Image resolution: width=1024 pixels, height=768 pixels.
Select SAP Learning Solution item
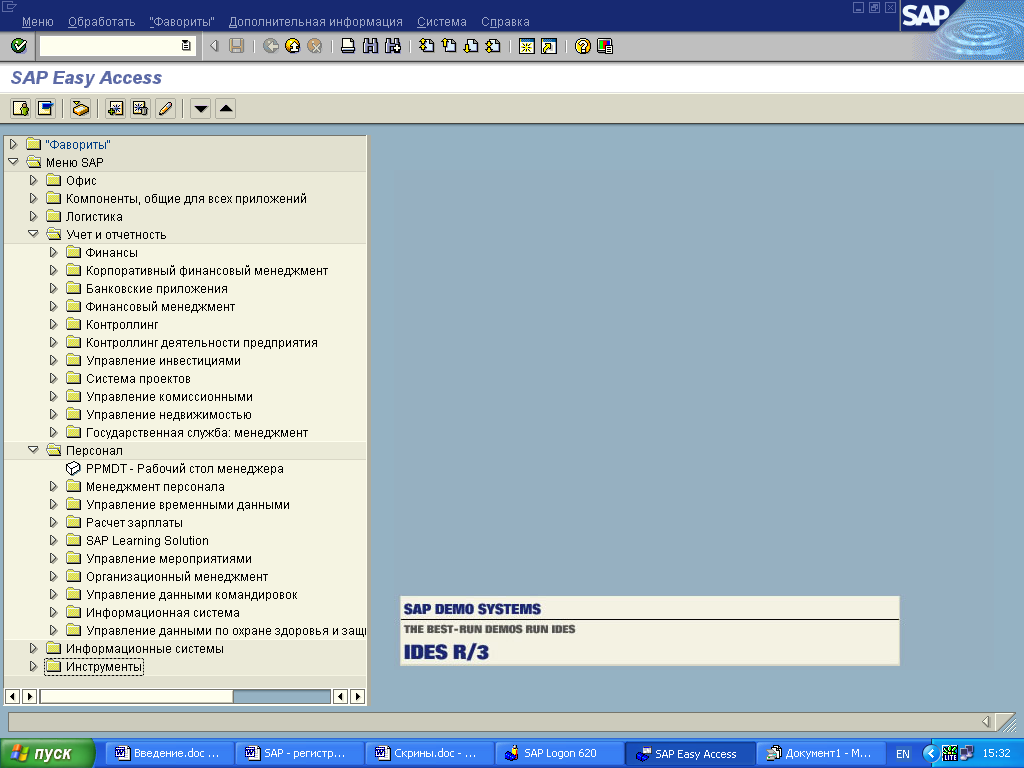(x=148, y=541)
